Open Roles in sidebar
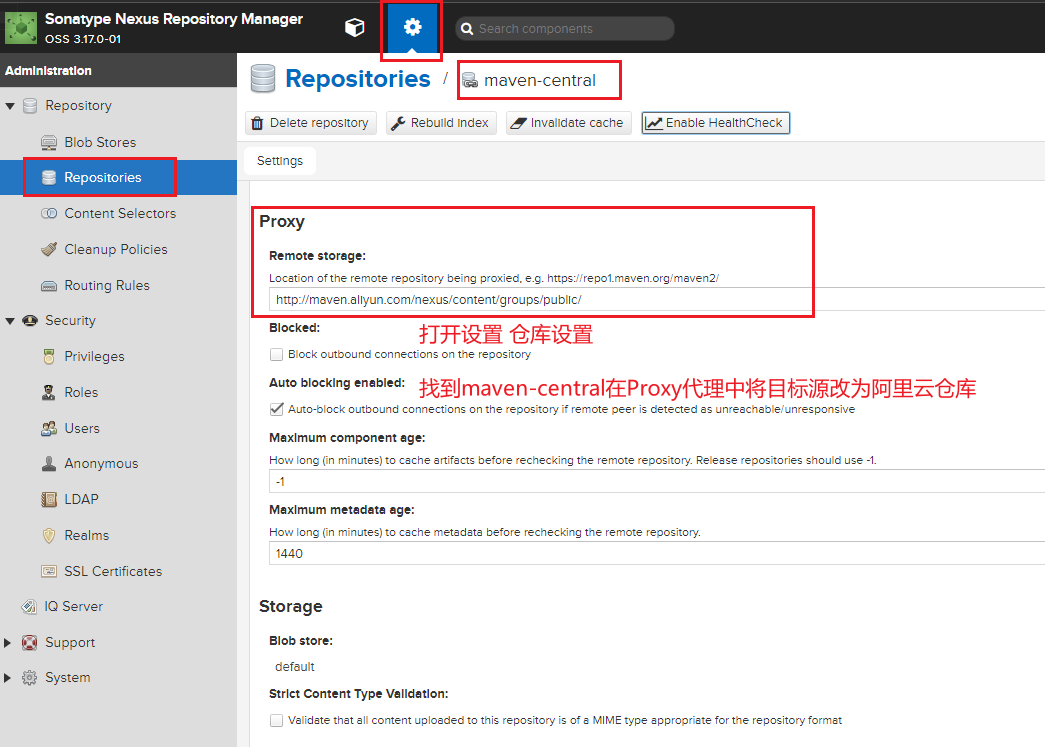Image resolution: width=1045 pixels, height=747 pixels. pos(119,392)
